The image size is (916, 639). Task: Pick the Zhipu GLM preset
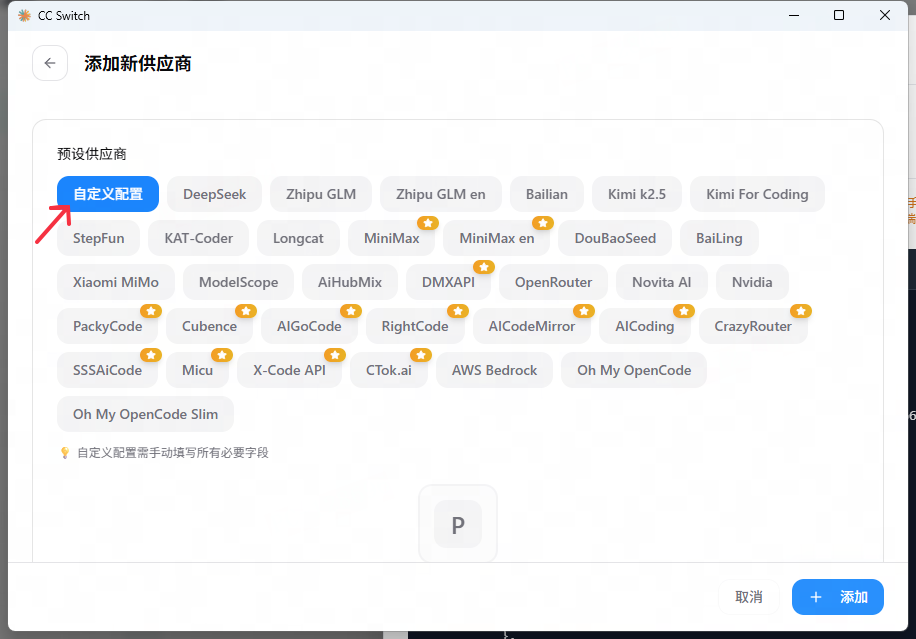click(x=321, y=194)
